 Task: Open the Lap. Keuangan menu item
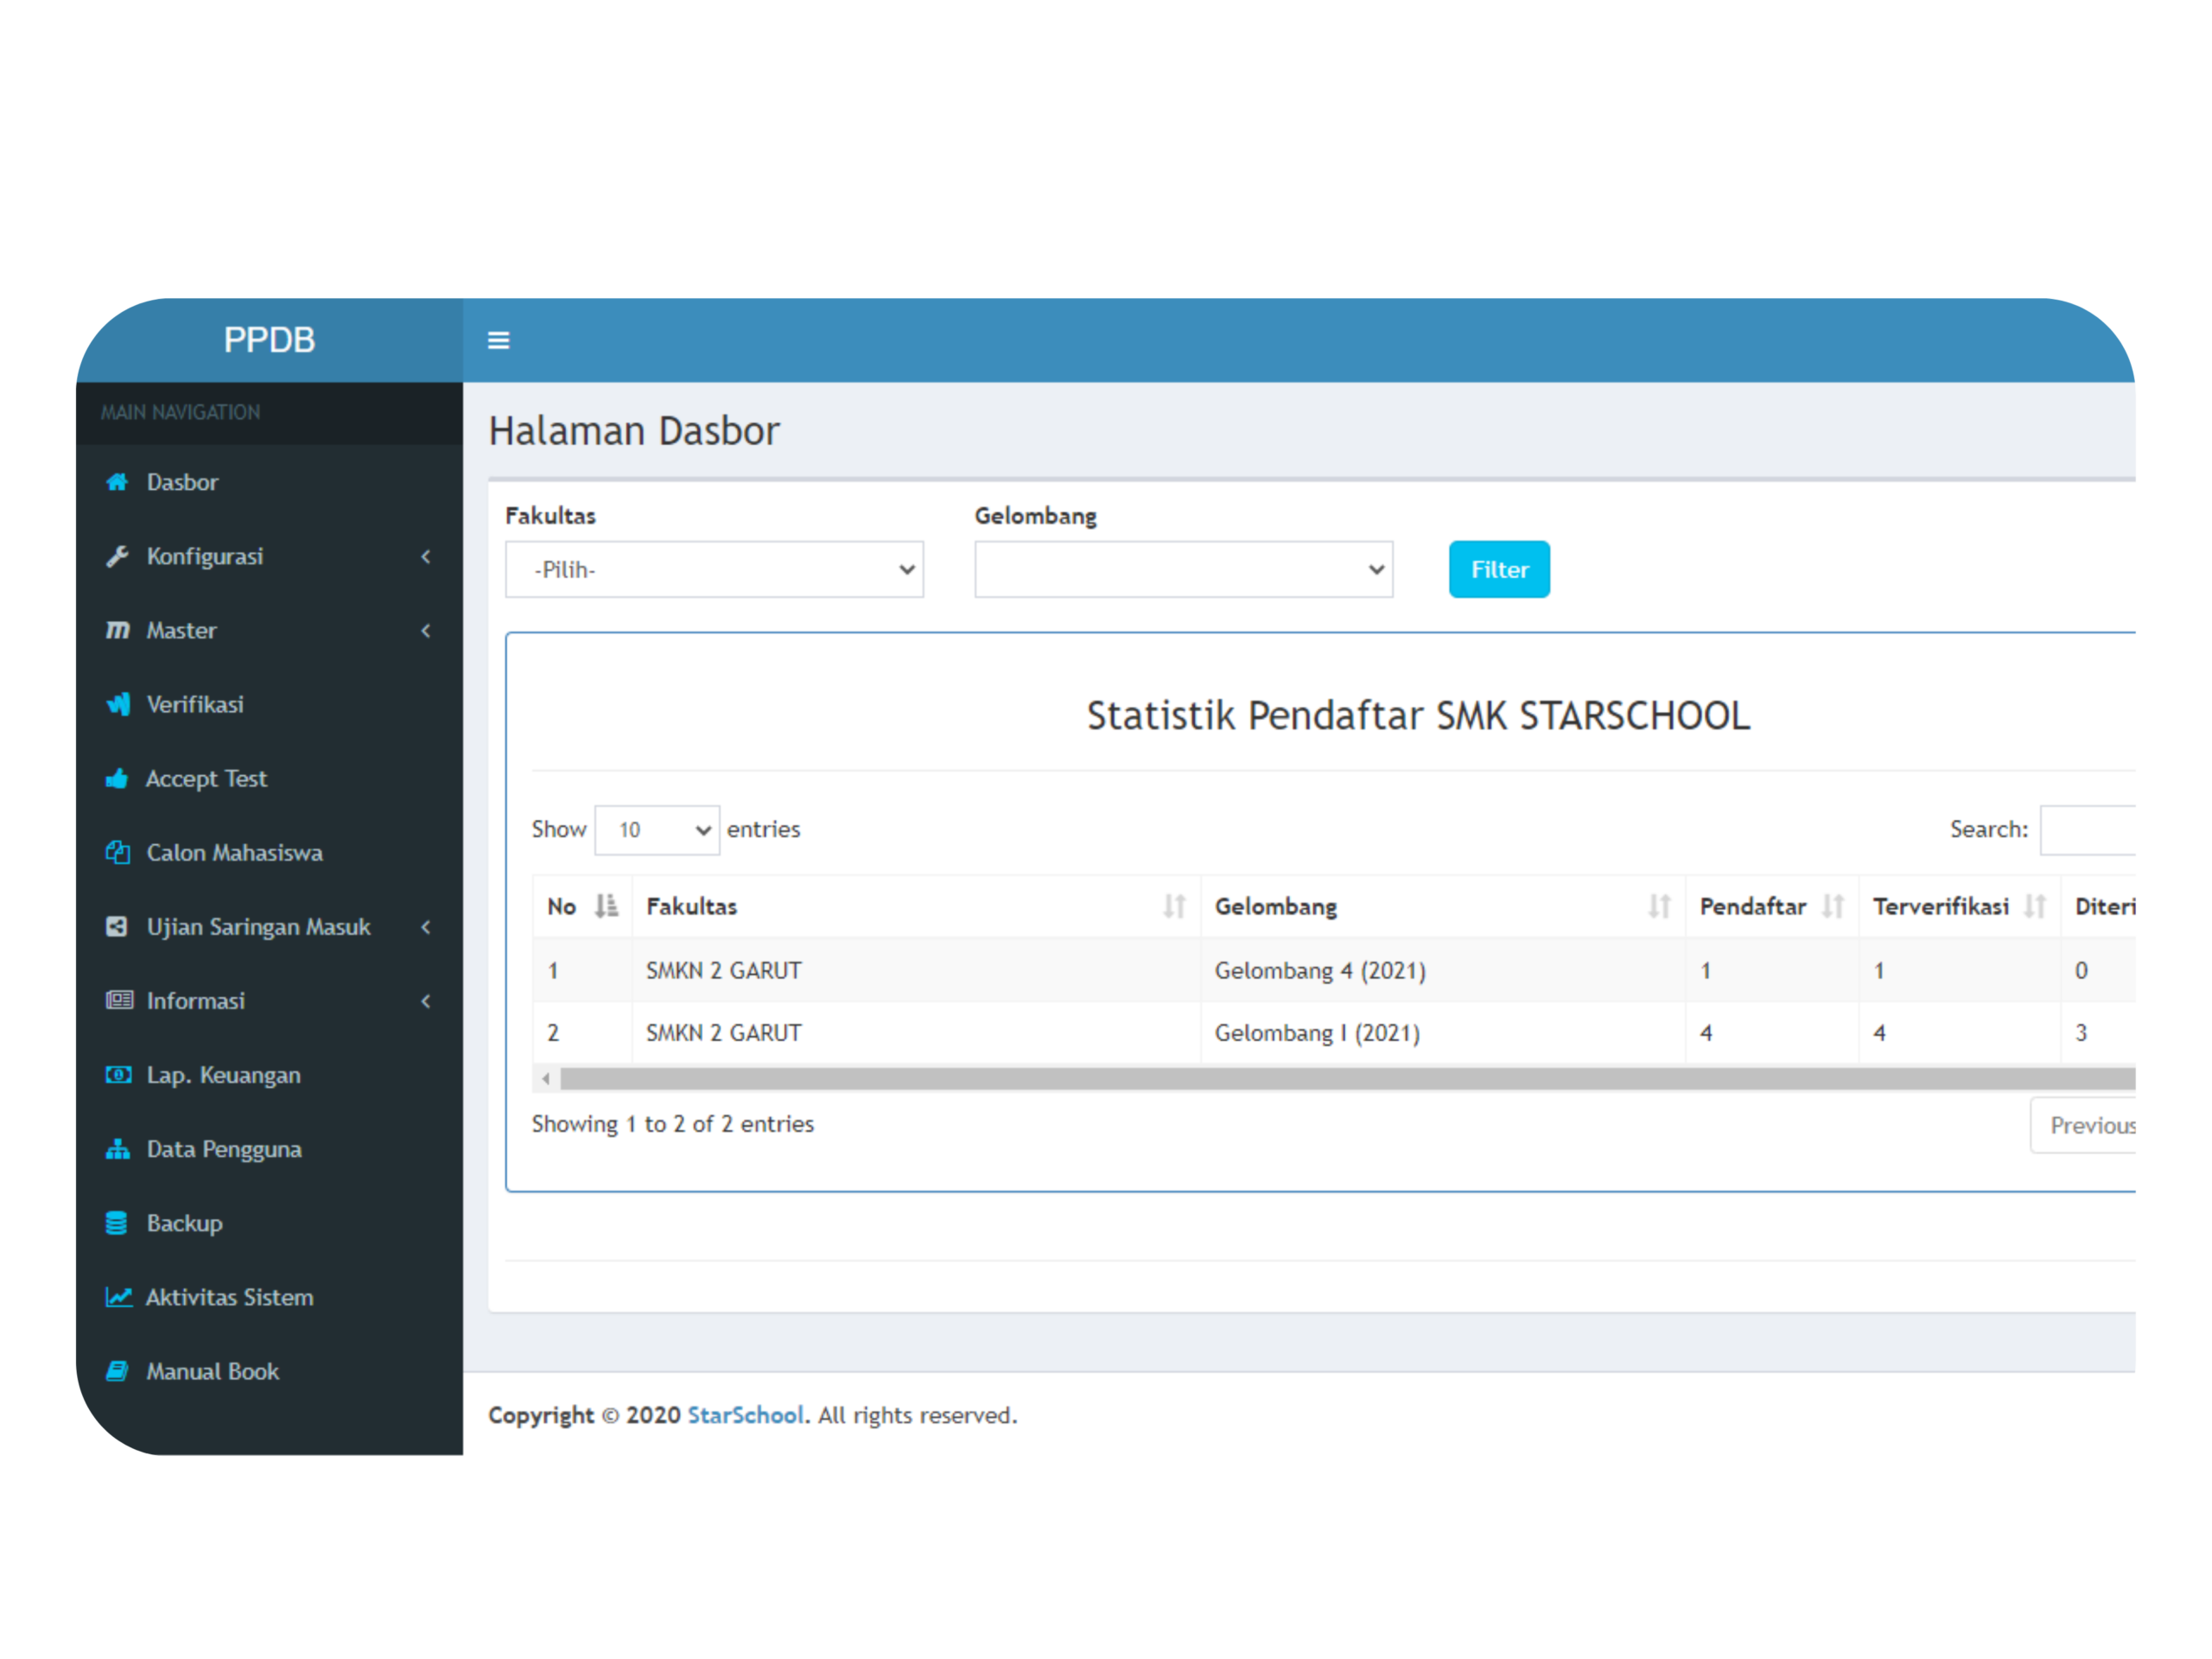pos(223,1075)
